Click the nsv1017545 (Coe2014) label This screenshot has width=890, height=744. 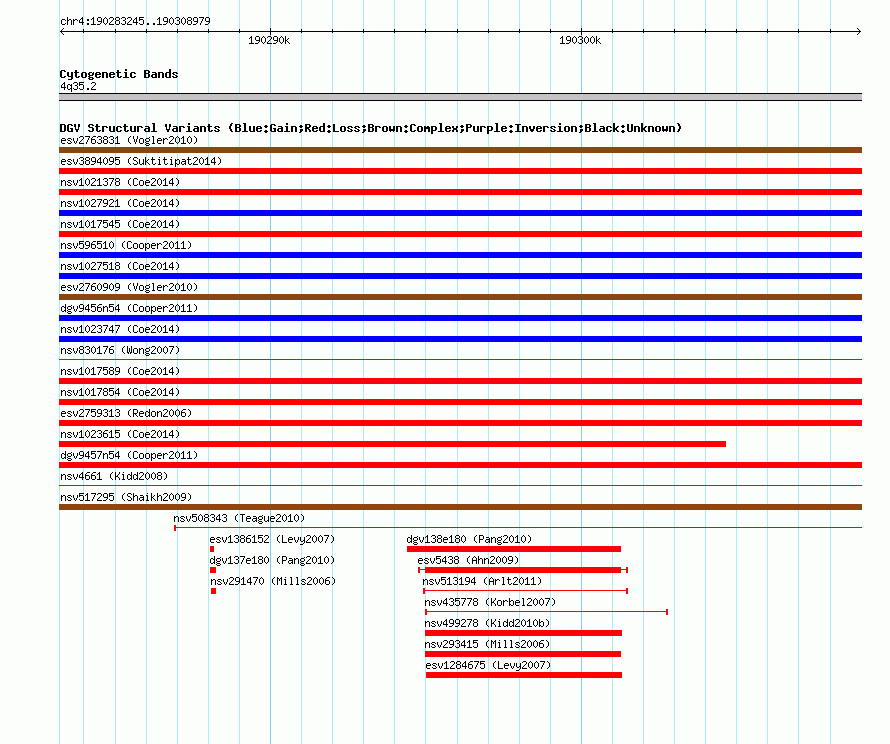point(120,224)
